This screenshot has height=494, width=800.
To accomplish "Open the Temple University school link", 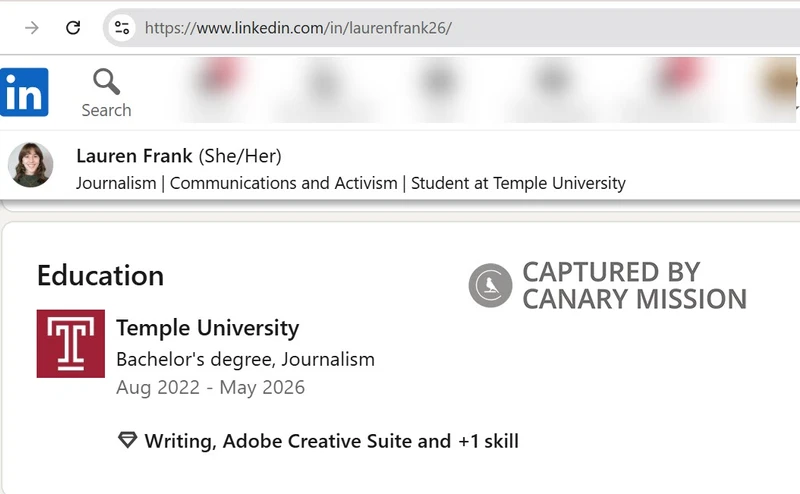I will pyautogui.click(x=207, y=328).
